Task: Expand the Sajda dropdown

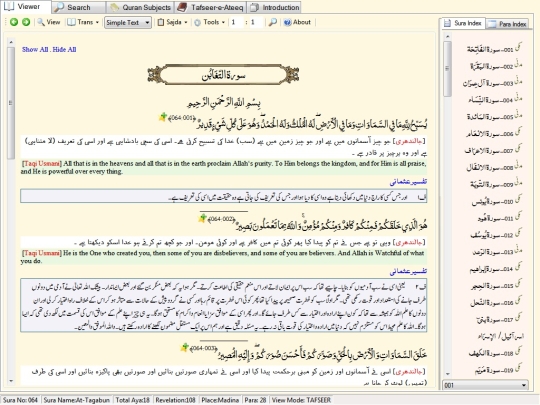Action: [x=173, y=22]
